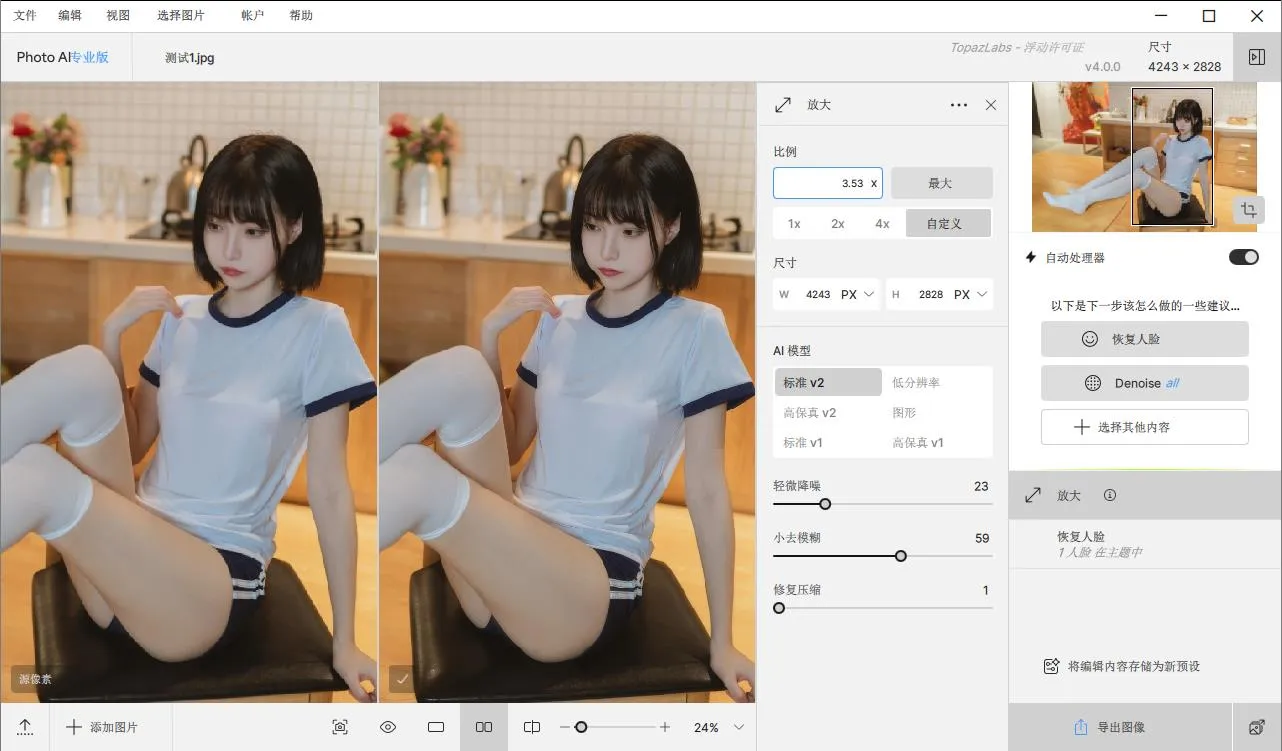Select side-by-side comparison view
The image size is (1282, 751).
pos(484,727)
